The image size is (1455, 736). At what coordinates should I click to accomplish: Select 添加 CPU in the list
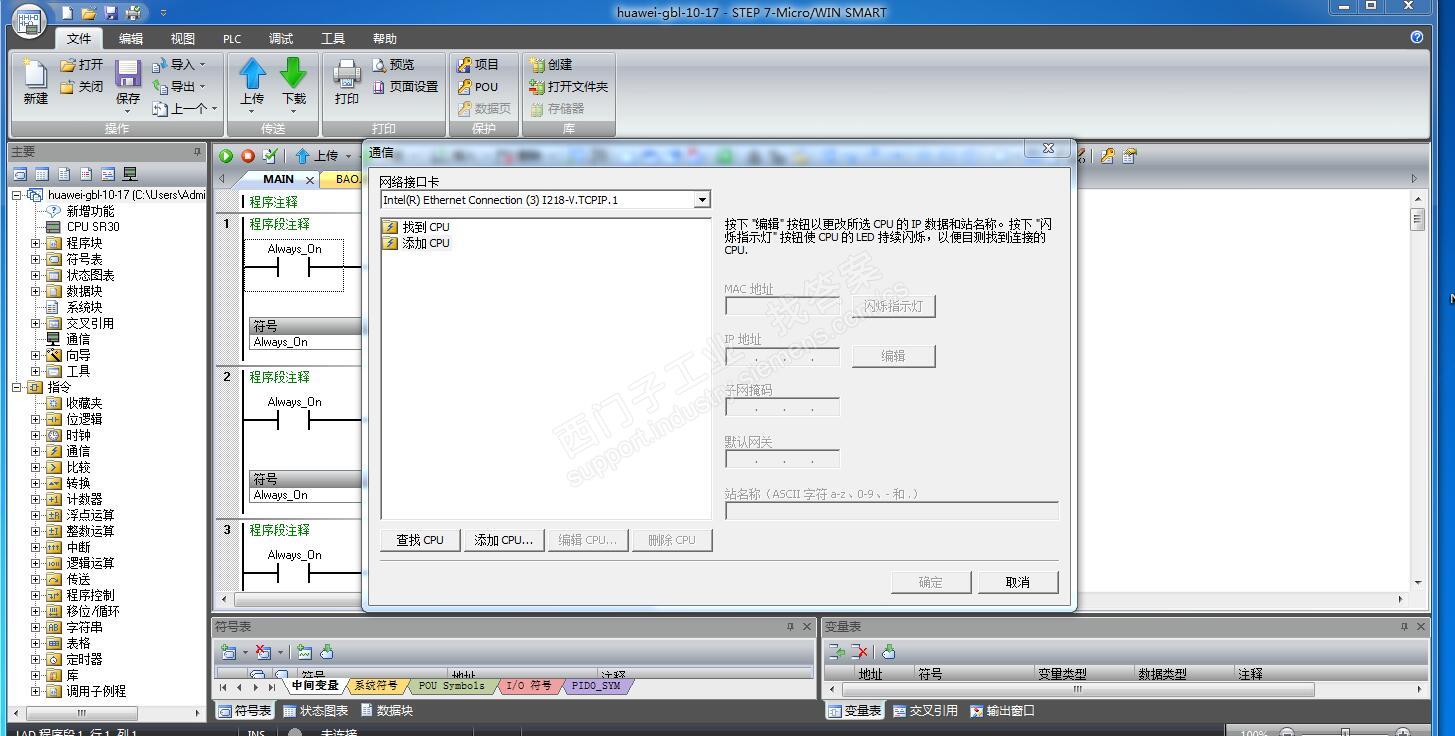coord(417,243)
